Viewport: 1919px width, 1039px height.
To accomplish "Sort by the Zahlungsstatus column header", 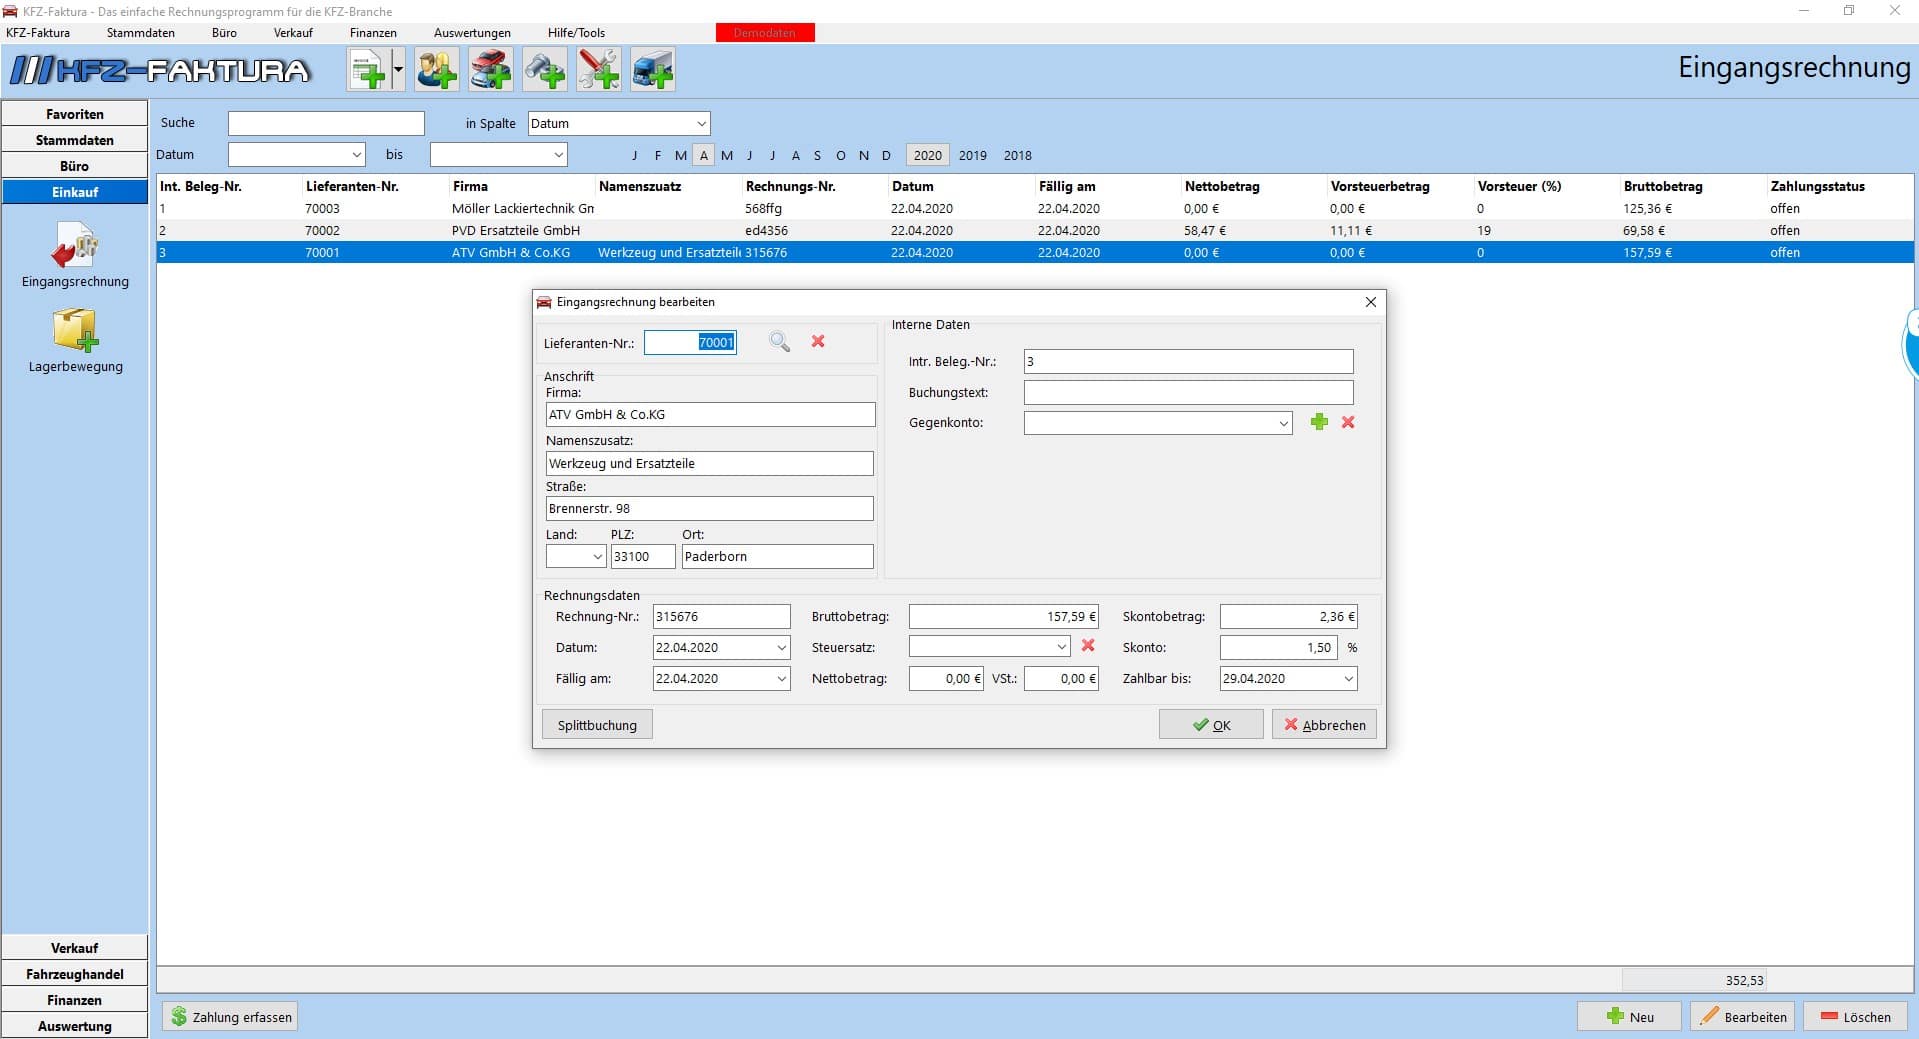I will click(x=1840, y=186).
